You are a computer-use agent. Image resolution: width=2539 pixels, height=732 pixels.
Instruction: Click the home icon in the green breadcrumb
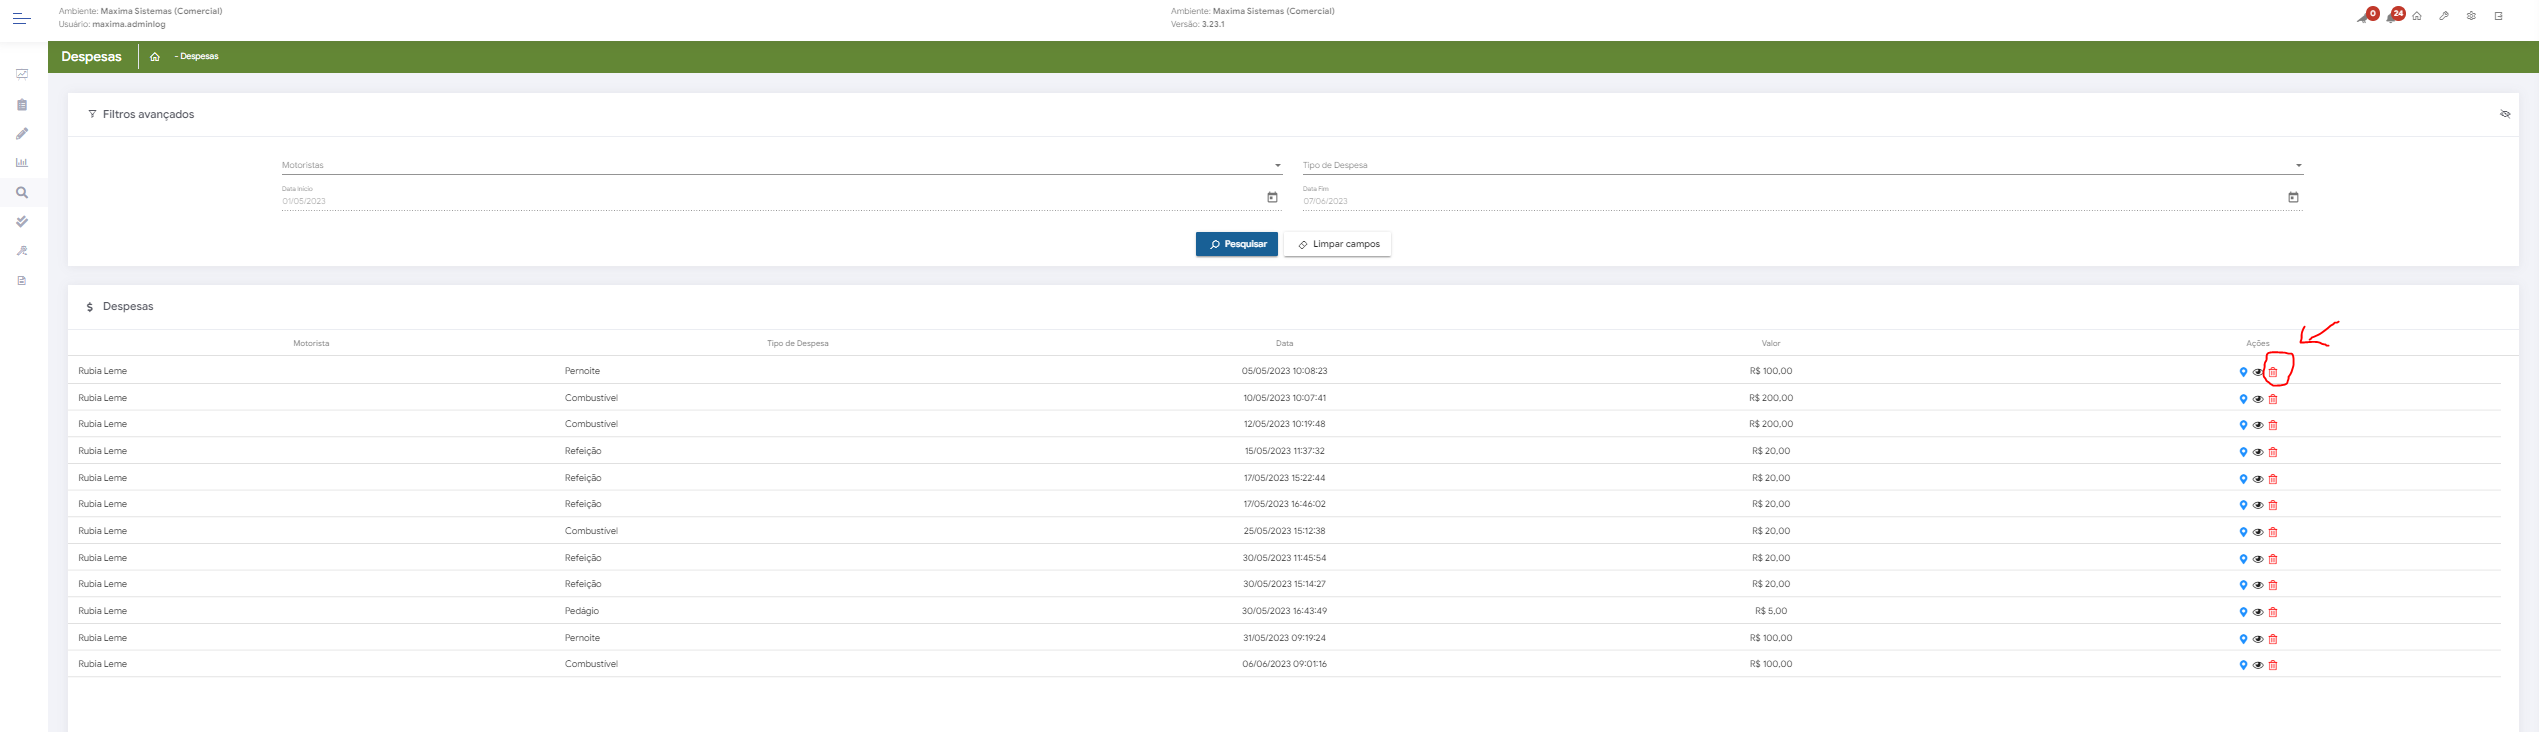point(155,57)
